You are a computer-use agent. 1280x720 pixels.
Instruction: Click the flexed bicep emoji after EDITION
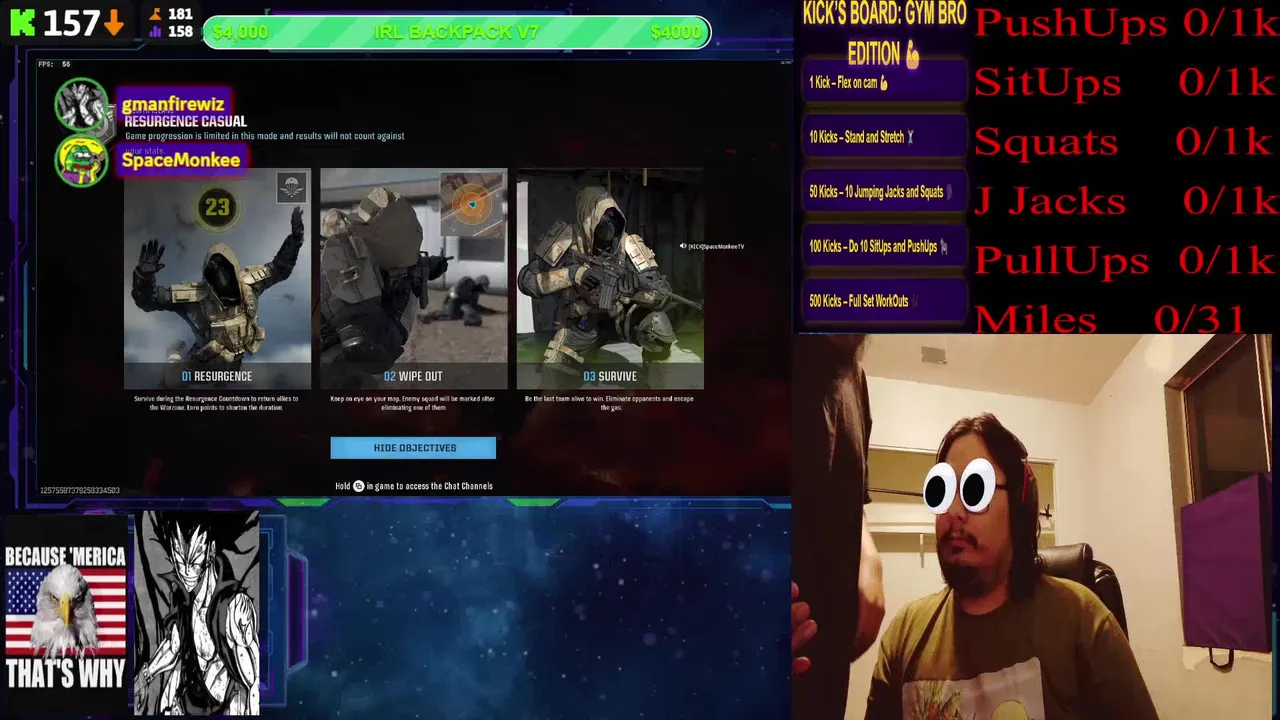[912, 57]
